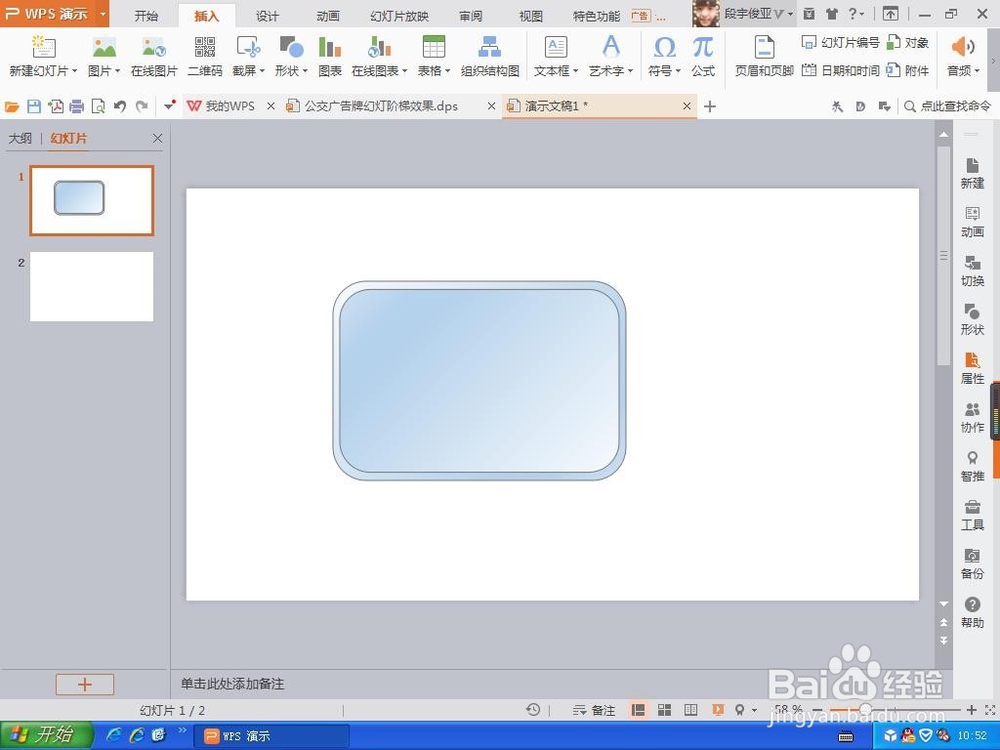The width and height of the screenshot is (1000, 750).
Task: Switch to reading view in status bar
Action: click(691, 710)
